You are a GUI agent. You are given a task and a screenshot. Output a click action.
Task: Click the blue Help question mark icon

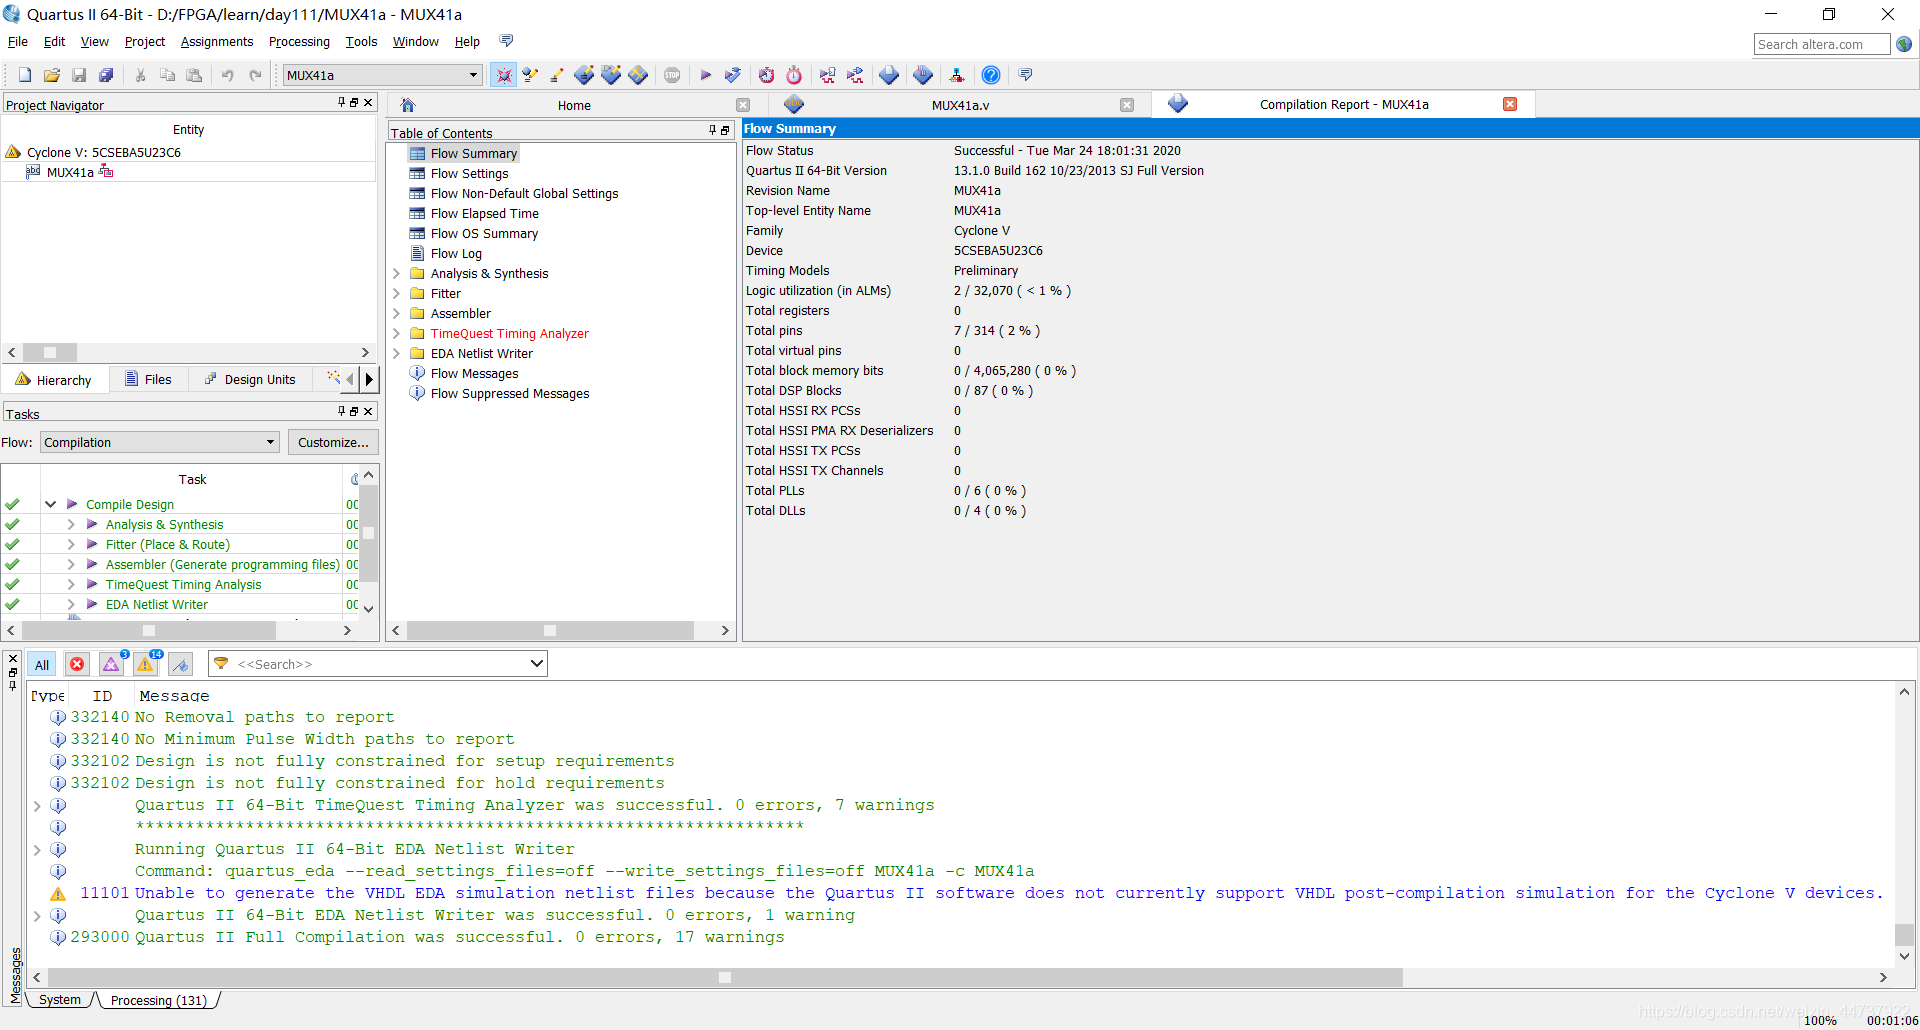click(991, 75)
